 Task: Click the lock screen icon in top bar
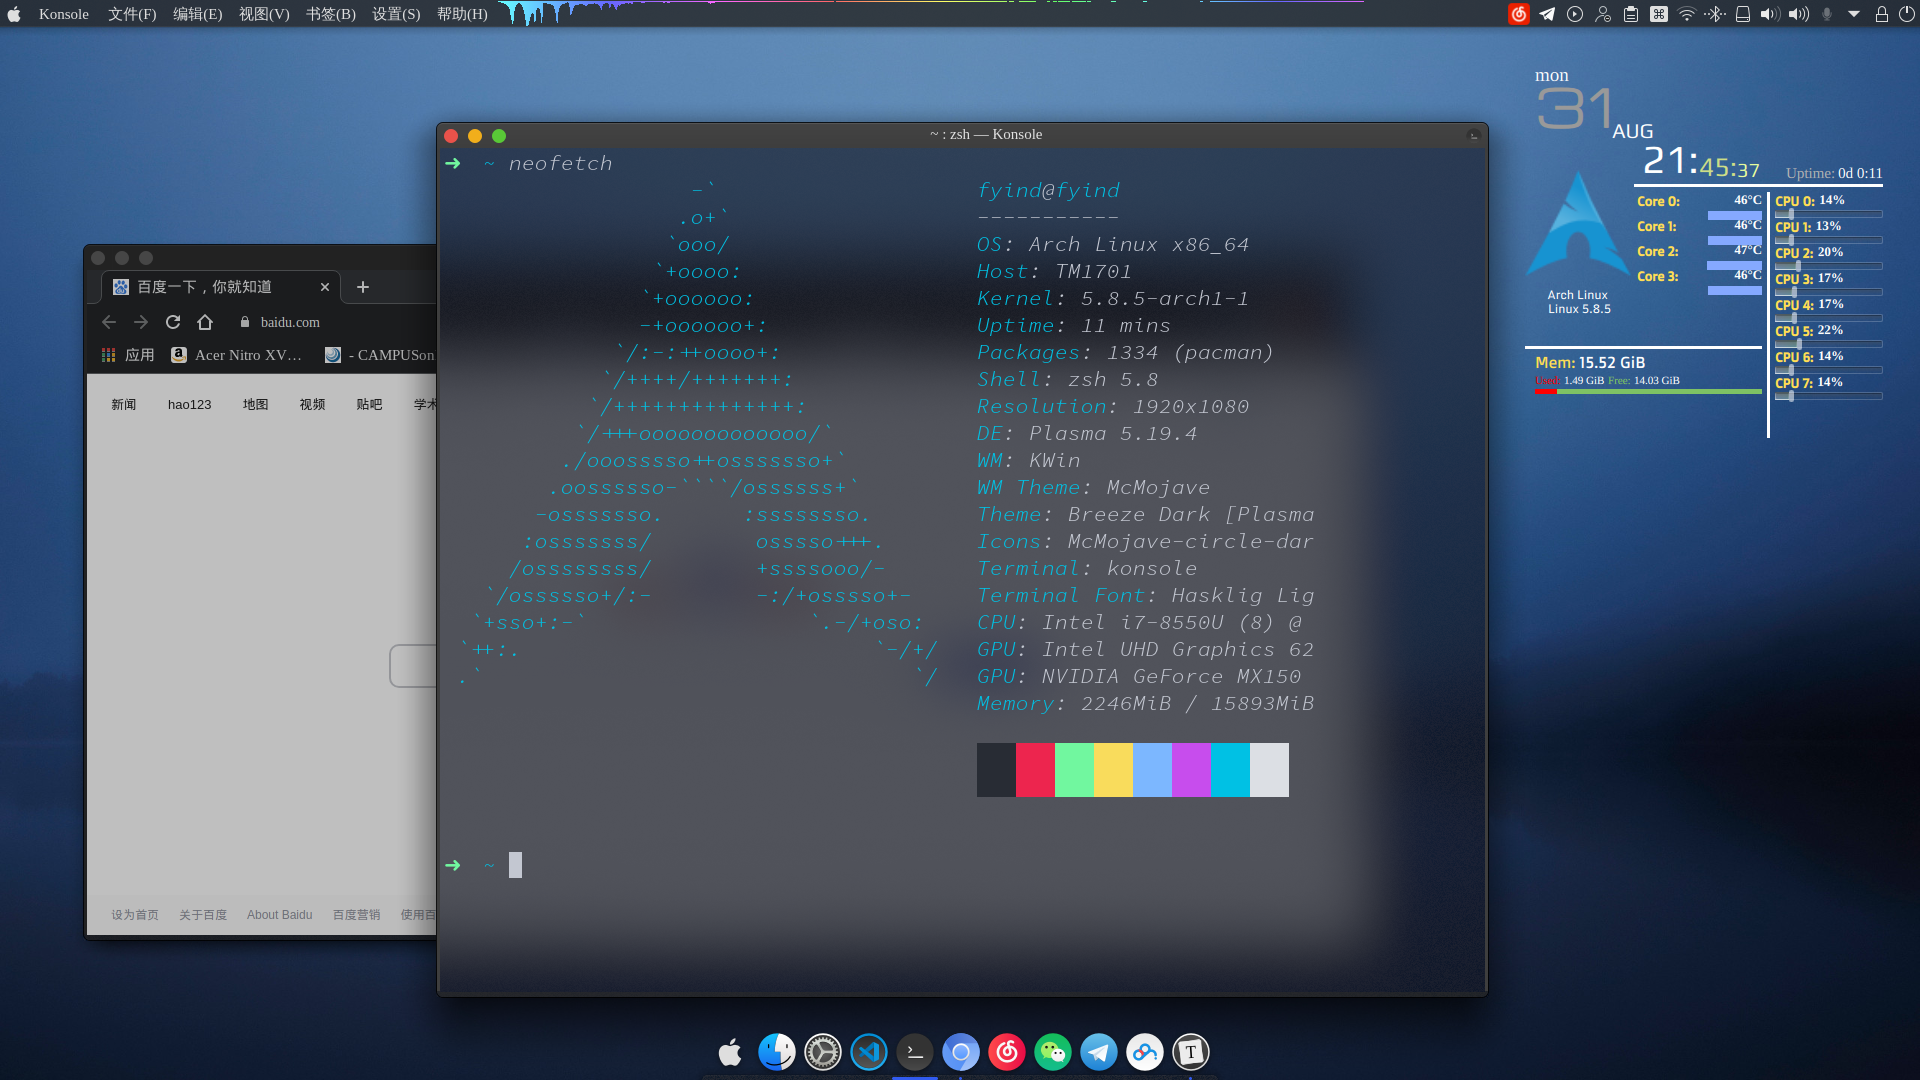click(x=1881, y=14)
